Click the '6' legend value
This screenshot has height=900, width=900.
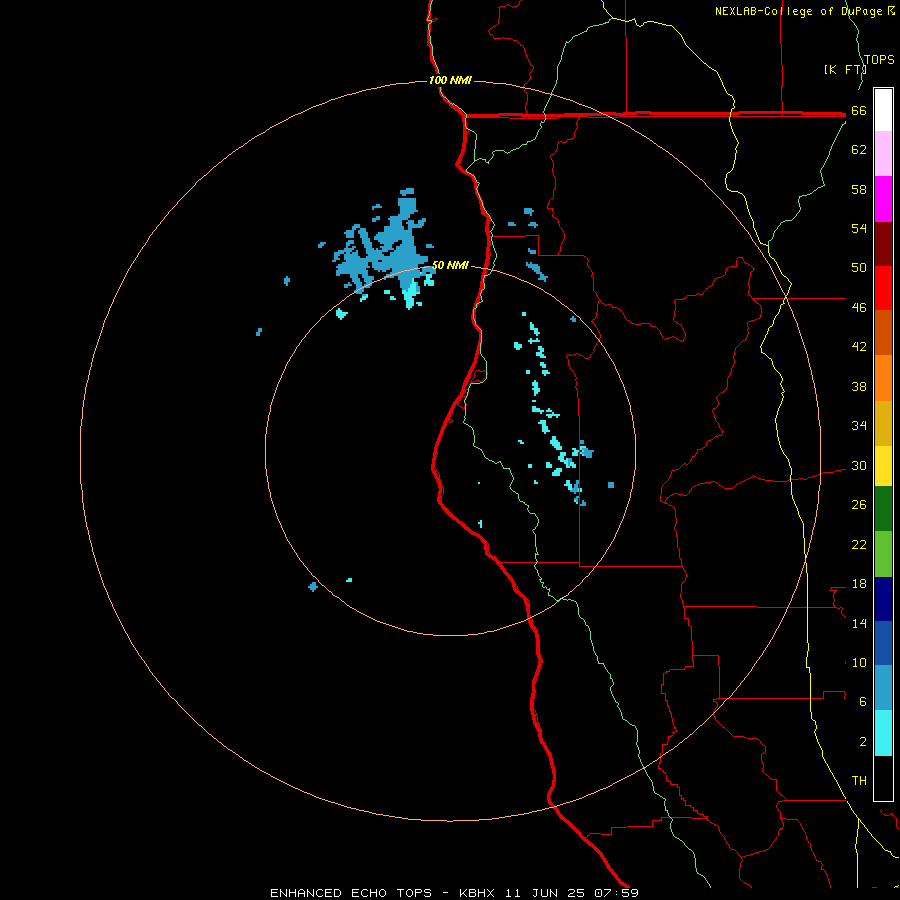(863, 702)
